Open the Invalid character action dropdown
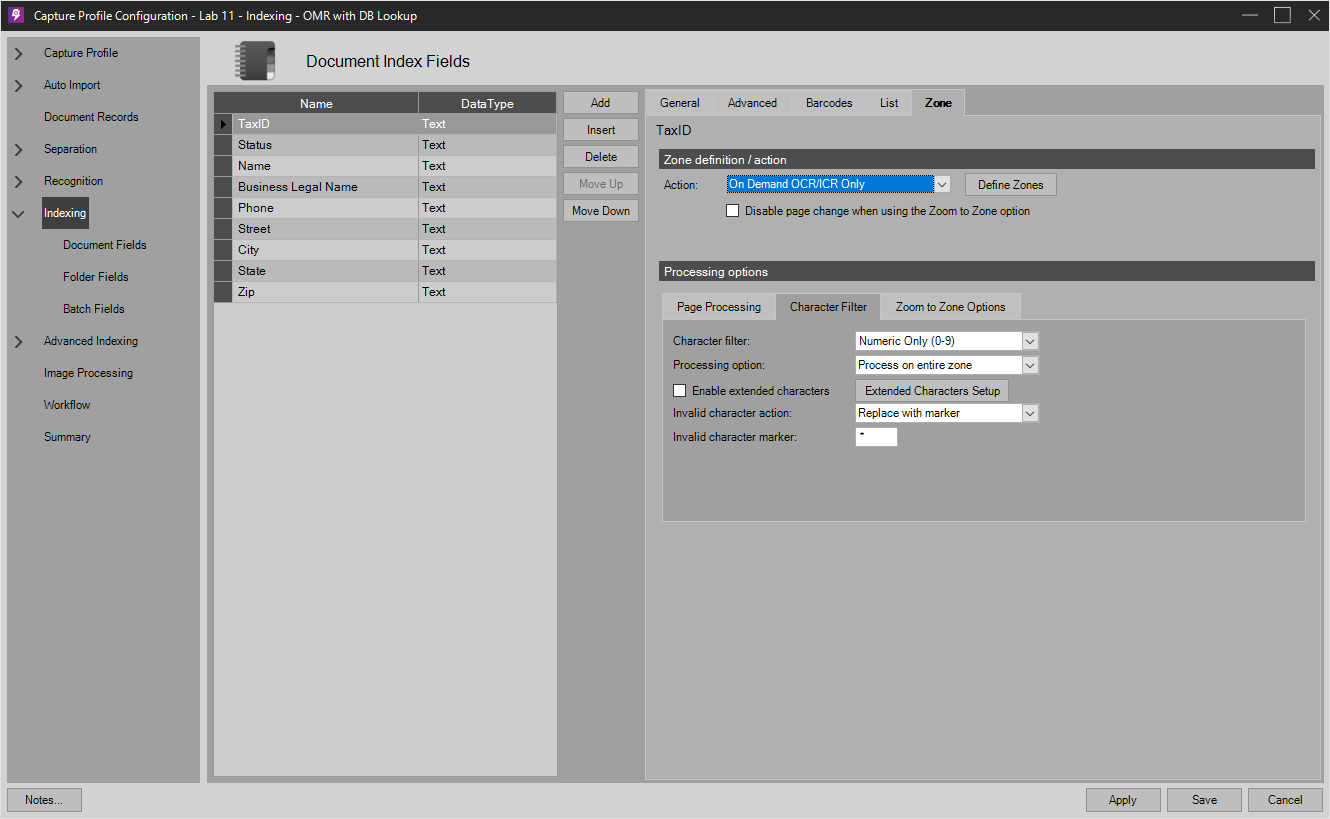The image size is (1330, 819). point(1029,412)
